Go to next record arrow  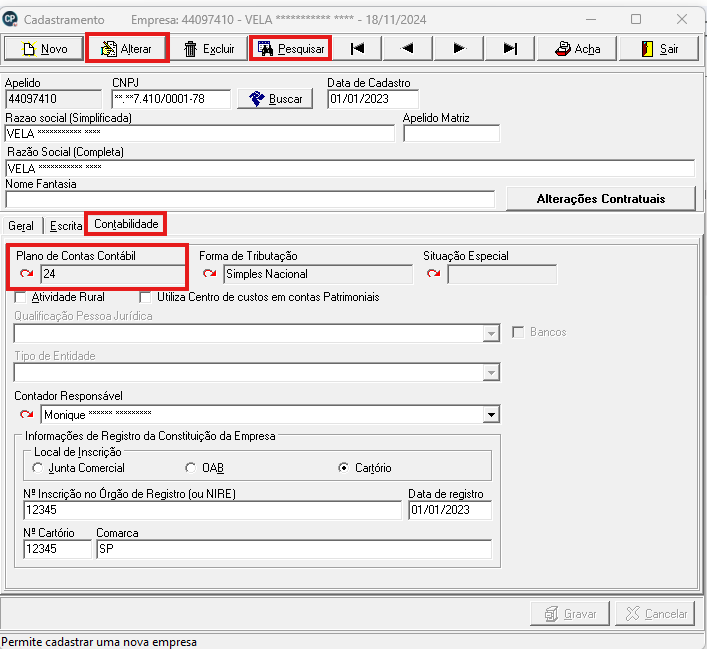[x=459, y=48]
